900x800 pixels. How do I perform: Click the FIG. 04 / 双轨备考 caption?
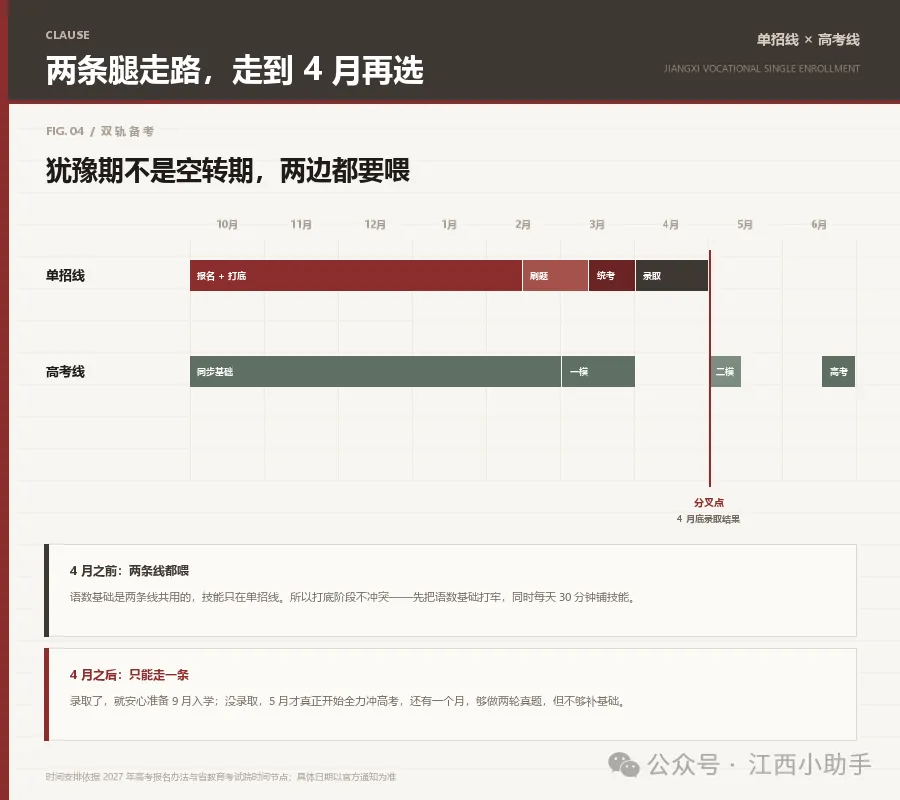coord(100,131)
